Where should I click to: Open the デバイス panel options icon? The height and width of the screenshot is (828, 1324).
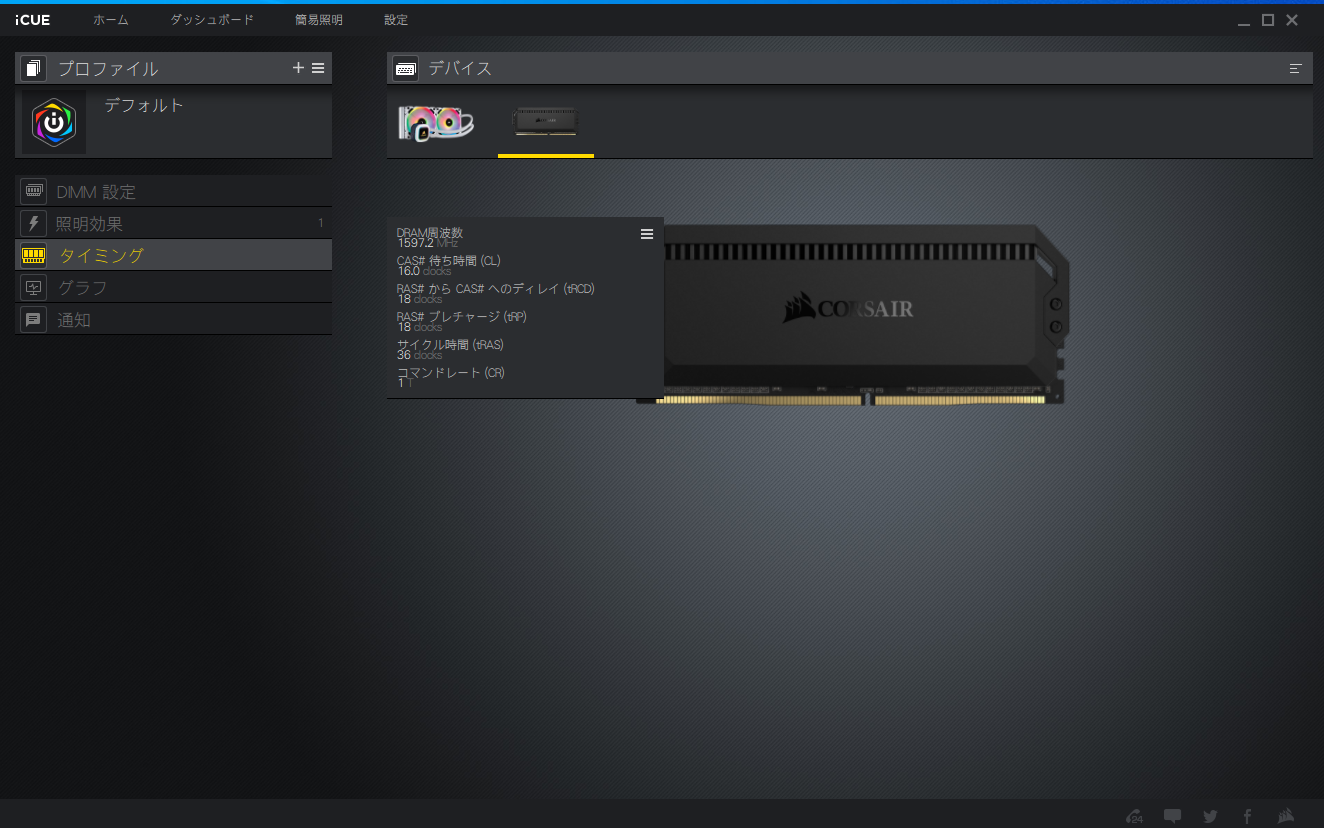1296,68
